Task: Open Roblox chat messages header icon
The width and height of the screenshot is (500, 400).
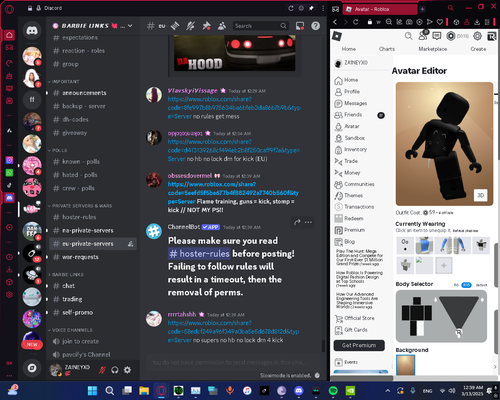Action: tap(437, 36)
